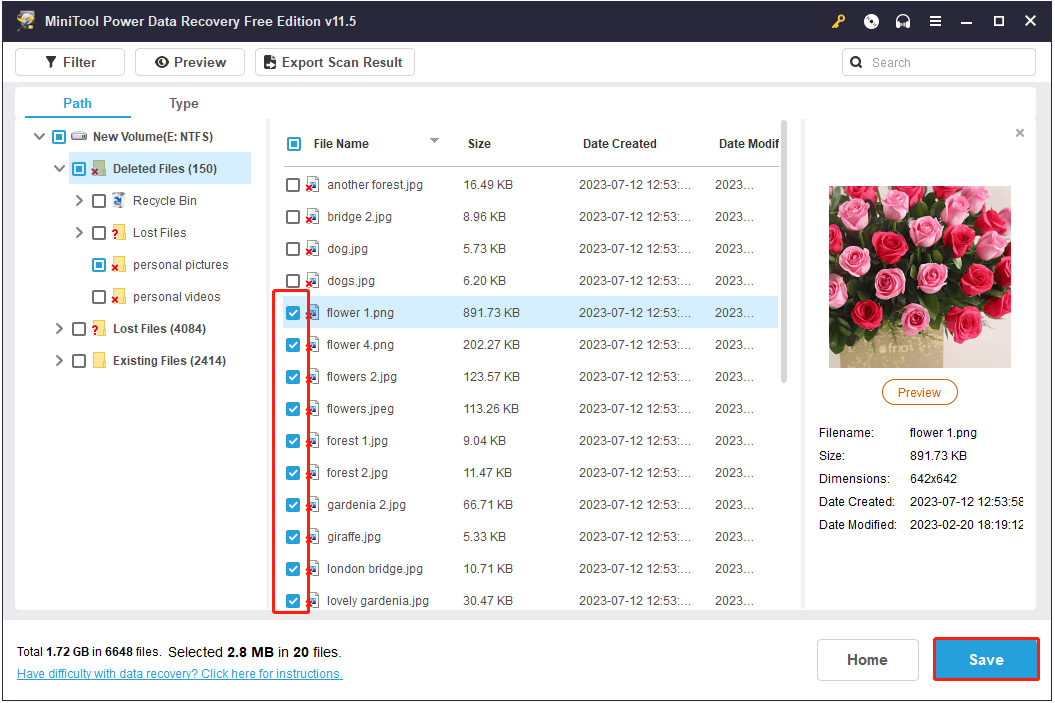Viewport: 1055px width, 703px height.
Task: Click the file list vertical scrollbar
Action: coord(784,252)
